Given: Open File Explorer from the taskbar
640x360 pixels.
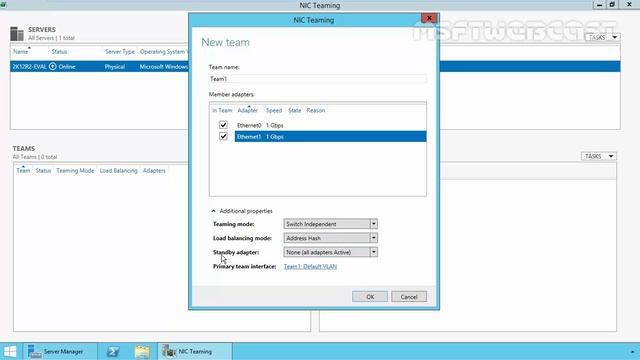Looking at the screenshot, I should [x=142, y=351].
